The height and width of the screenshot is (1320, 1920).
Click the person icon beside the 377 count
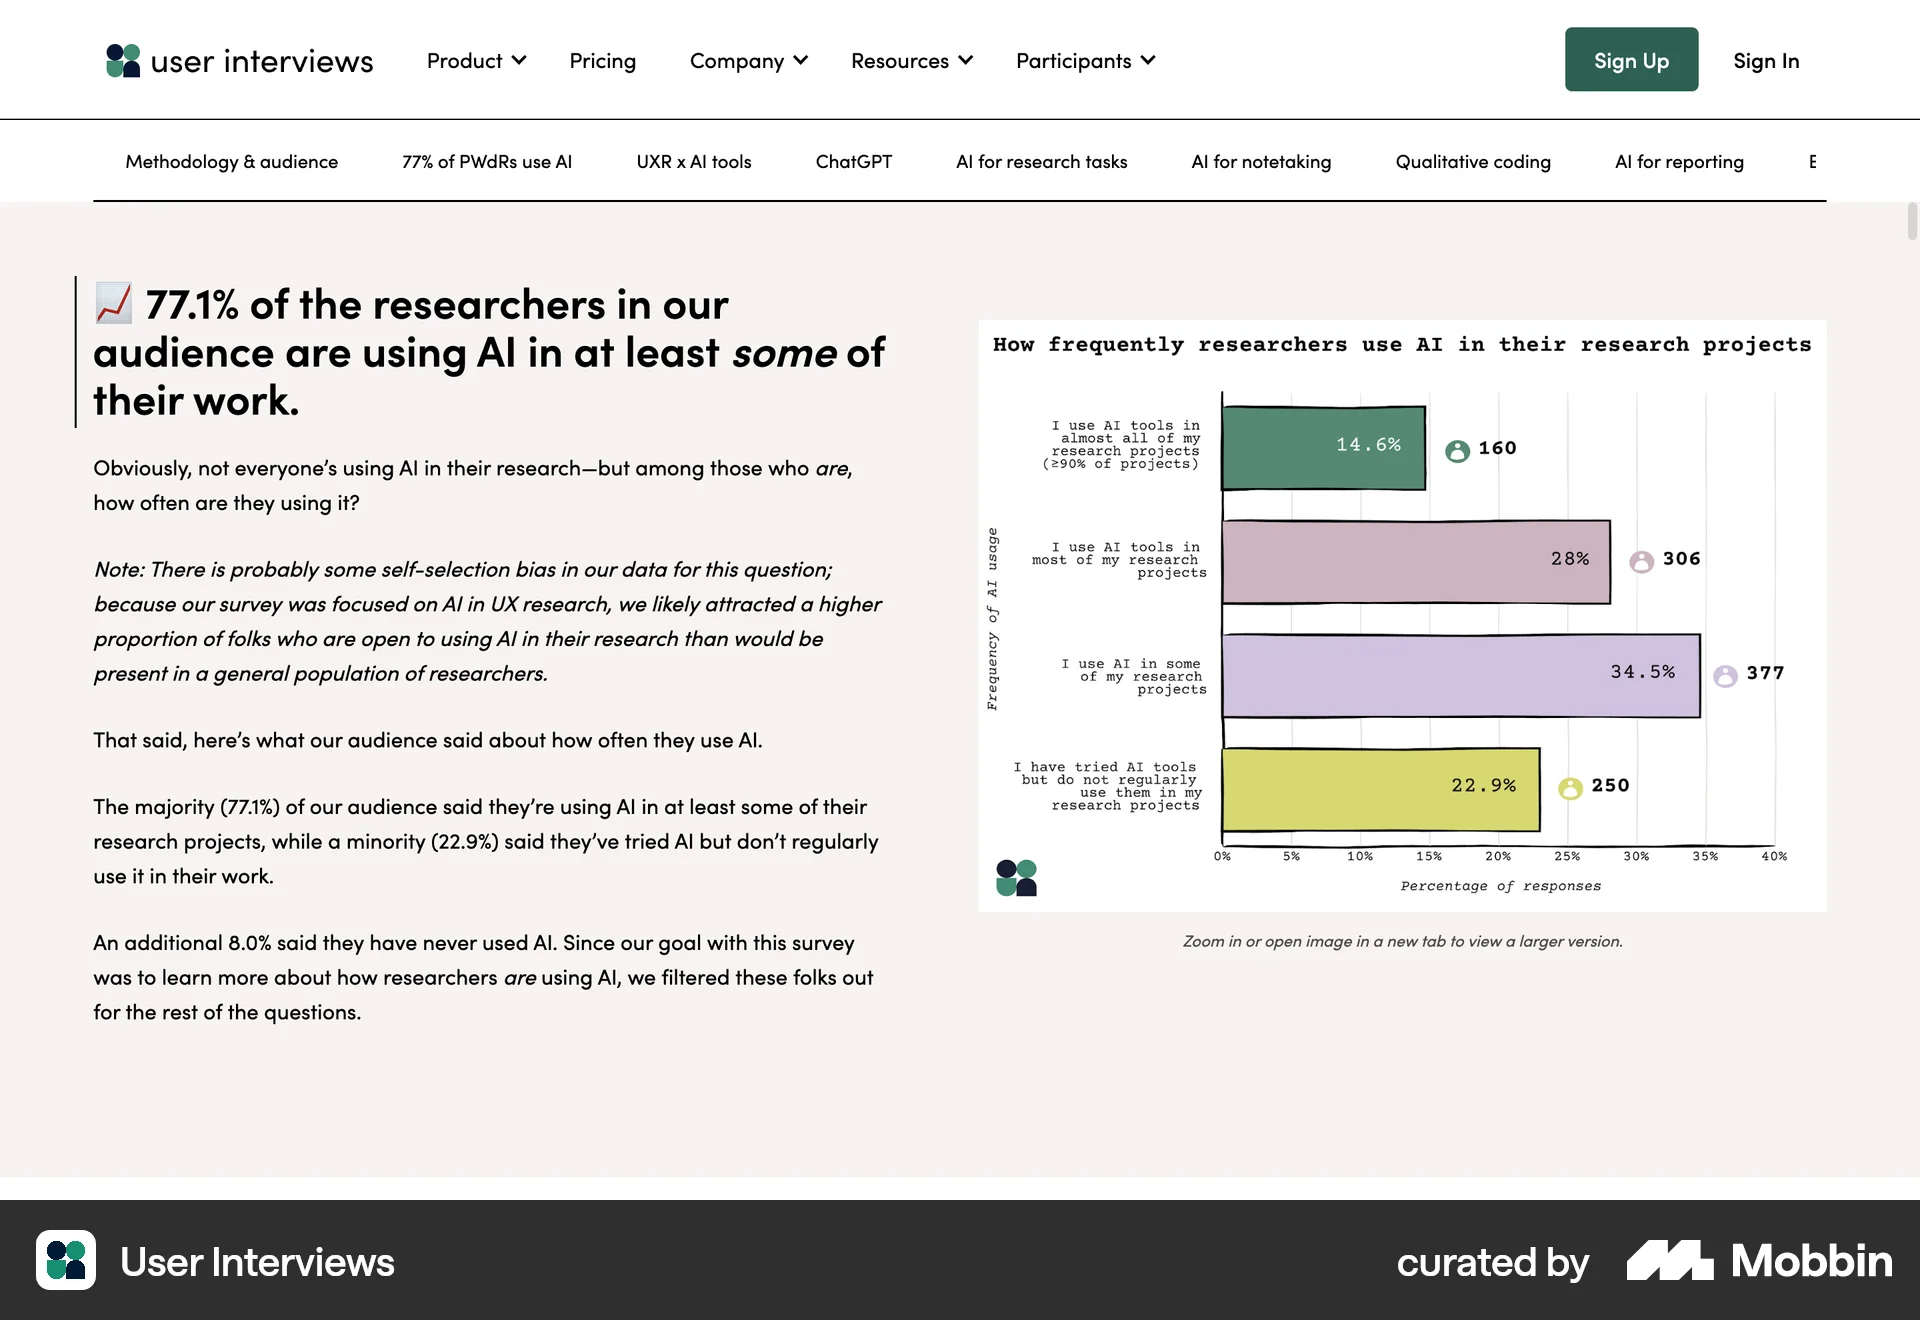[1725, 675]
